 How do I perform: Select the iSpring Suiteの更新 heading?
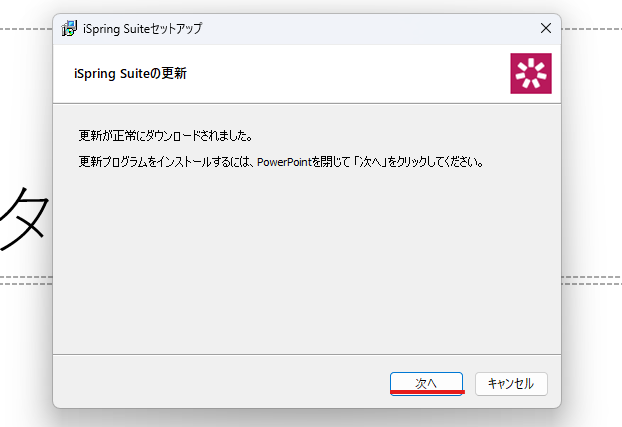(x=130, y=73)
